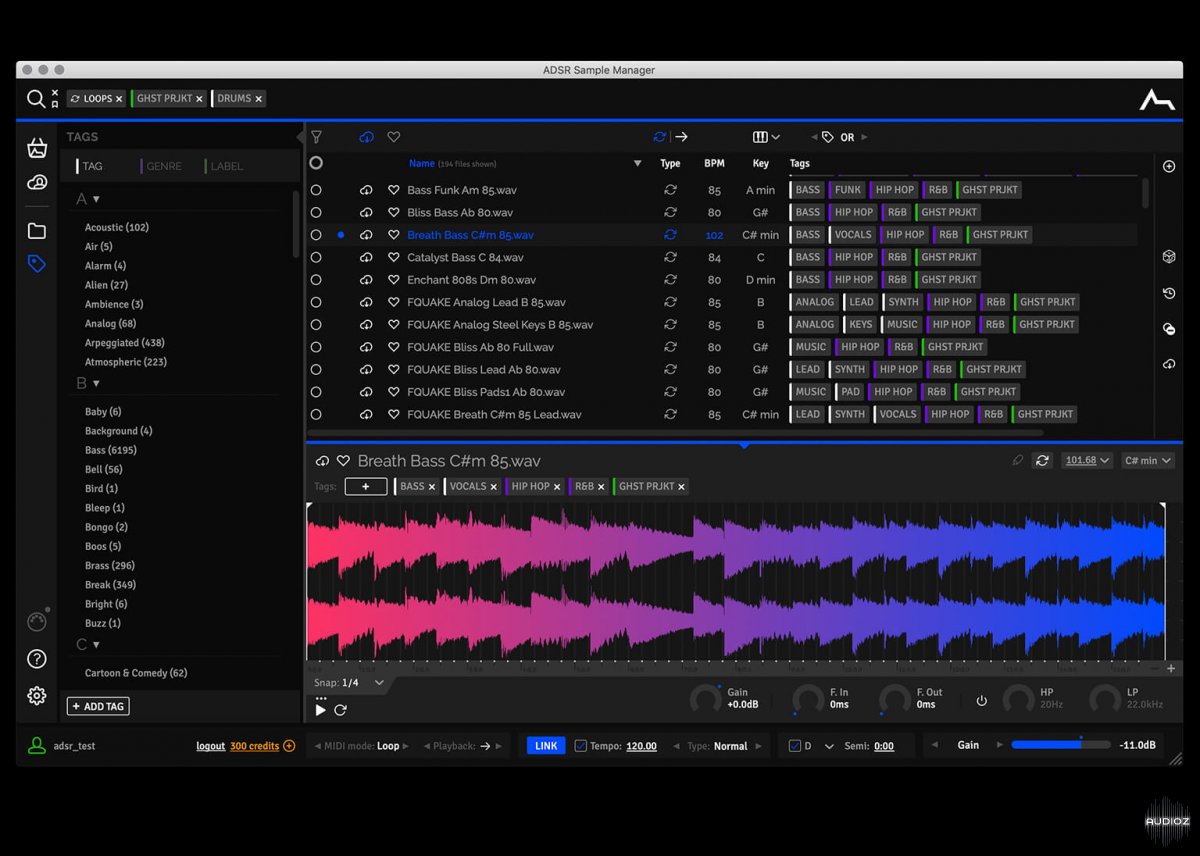Remove the GHST PRJKT search filter chip
This screenshot has width=1200, height=856.
coord(199,99)
